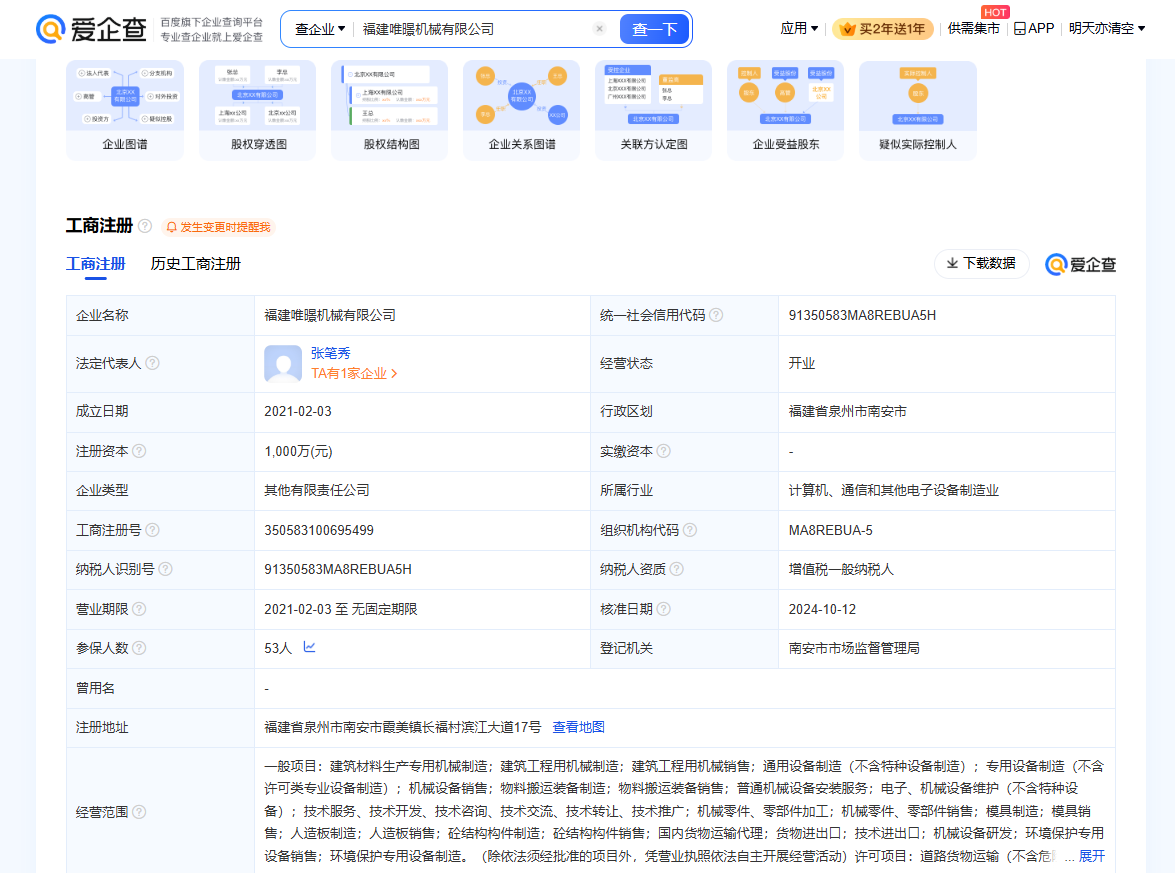Click the 下载数据 button
1175x873 pixels.
pos(981,264)
